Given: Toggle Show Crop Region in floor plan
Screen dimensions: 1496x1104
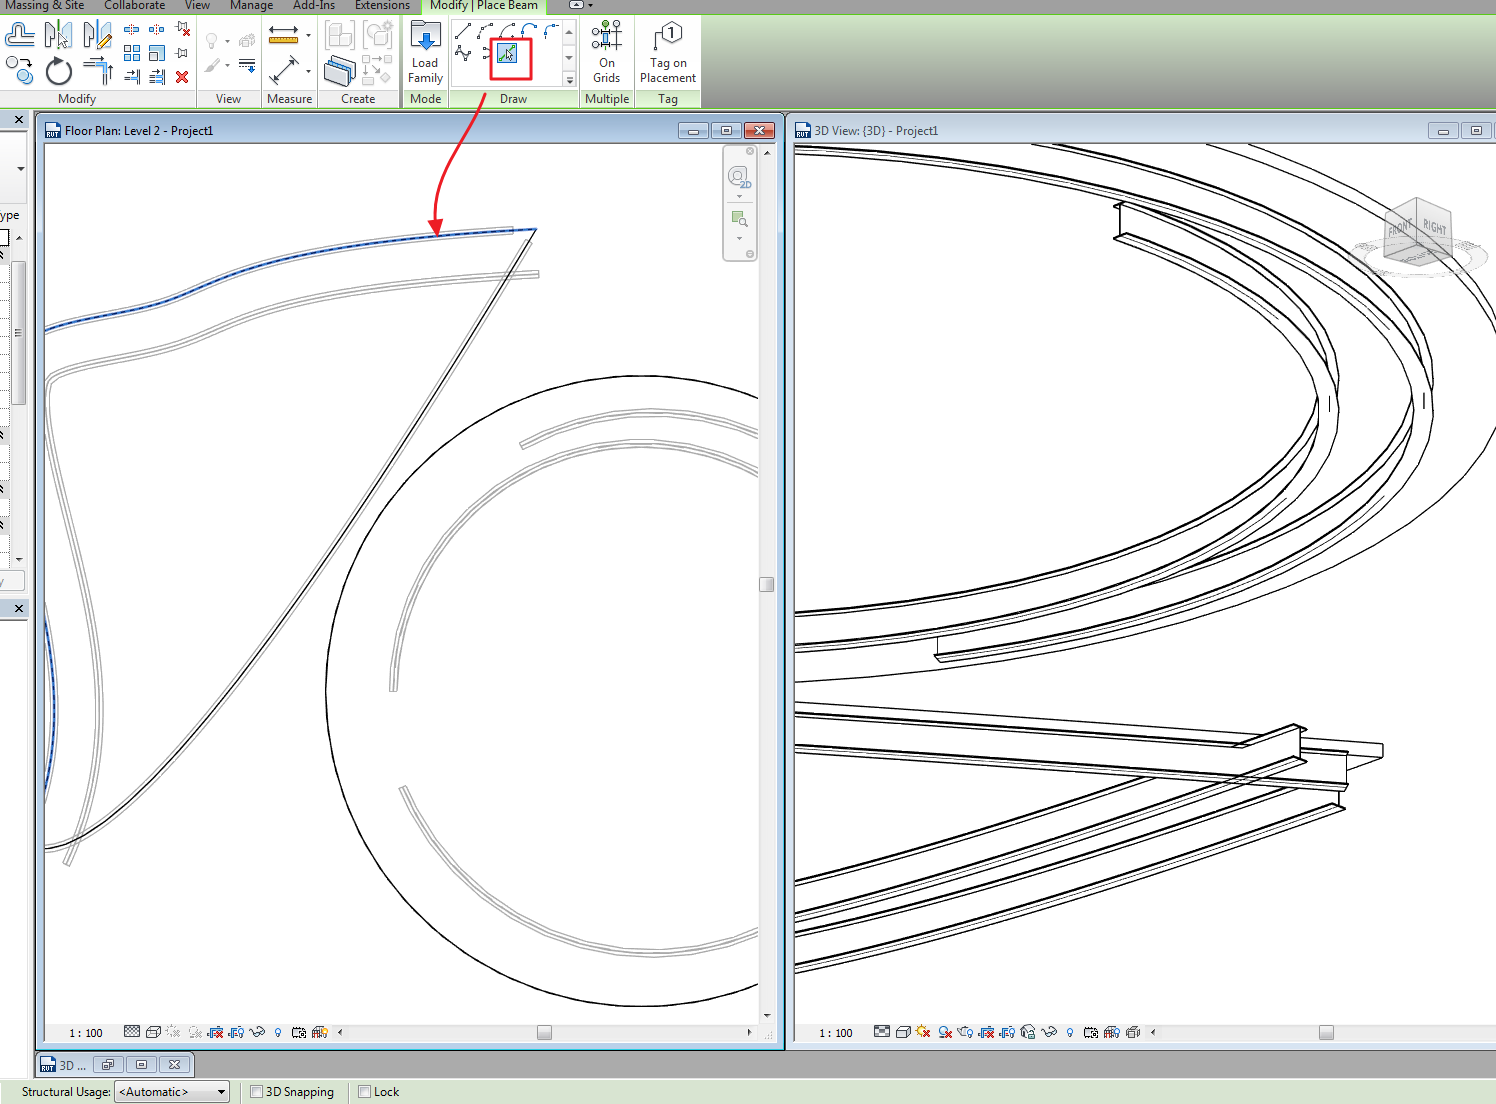Looking at the screenshot, I should tap(236, 1032).
